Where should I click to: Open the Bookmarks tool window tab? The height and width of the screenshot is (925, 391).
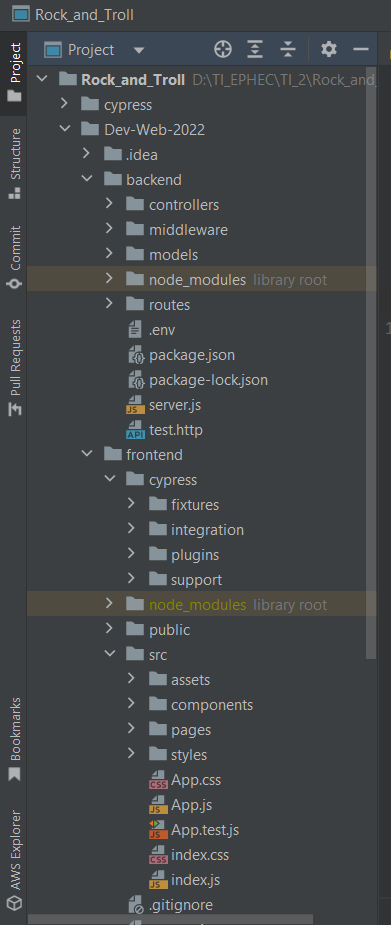coord(14,739)
